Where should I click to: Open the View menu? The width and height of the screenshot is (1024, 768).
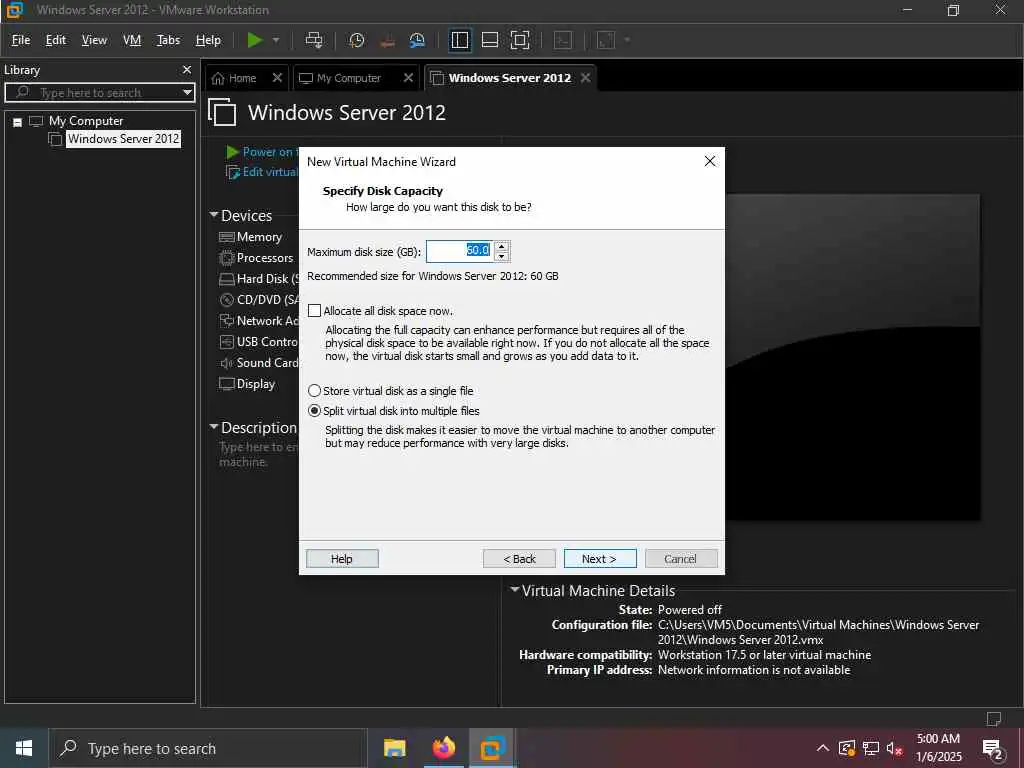[x=94, y=40]
